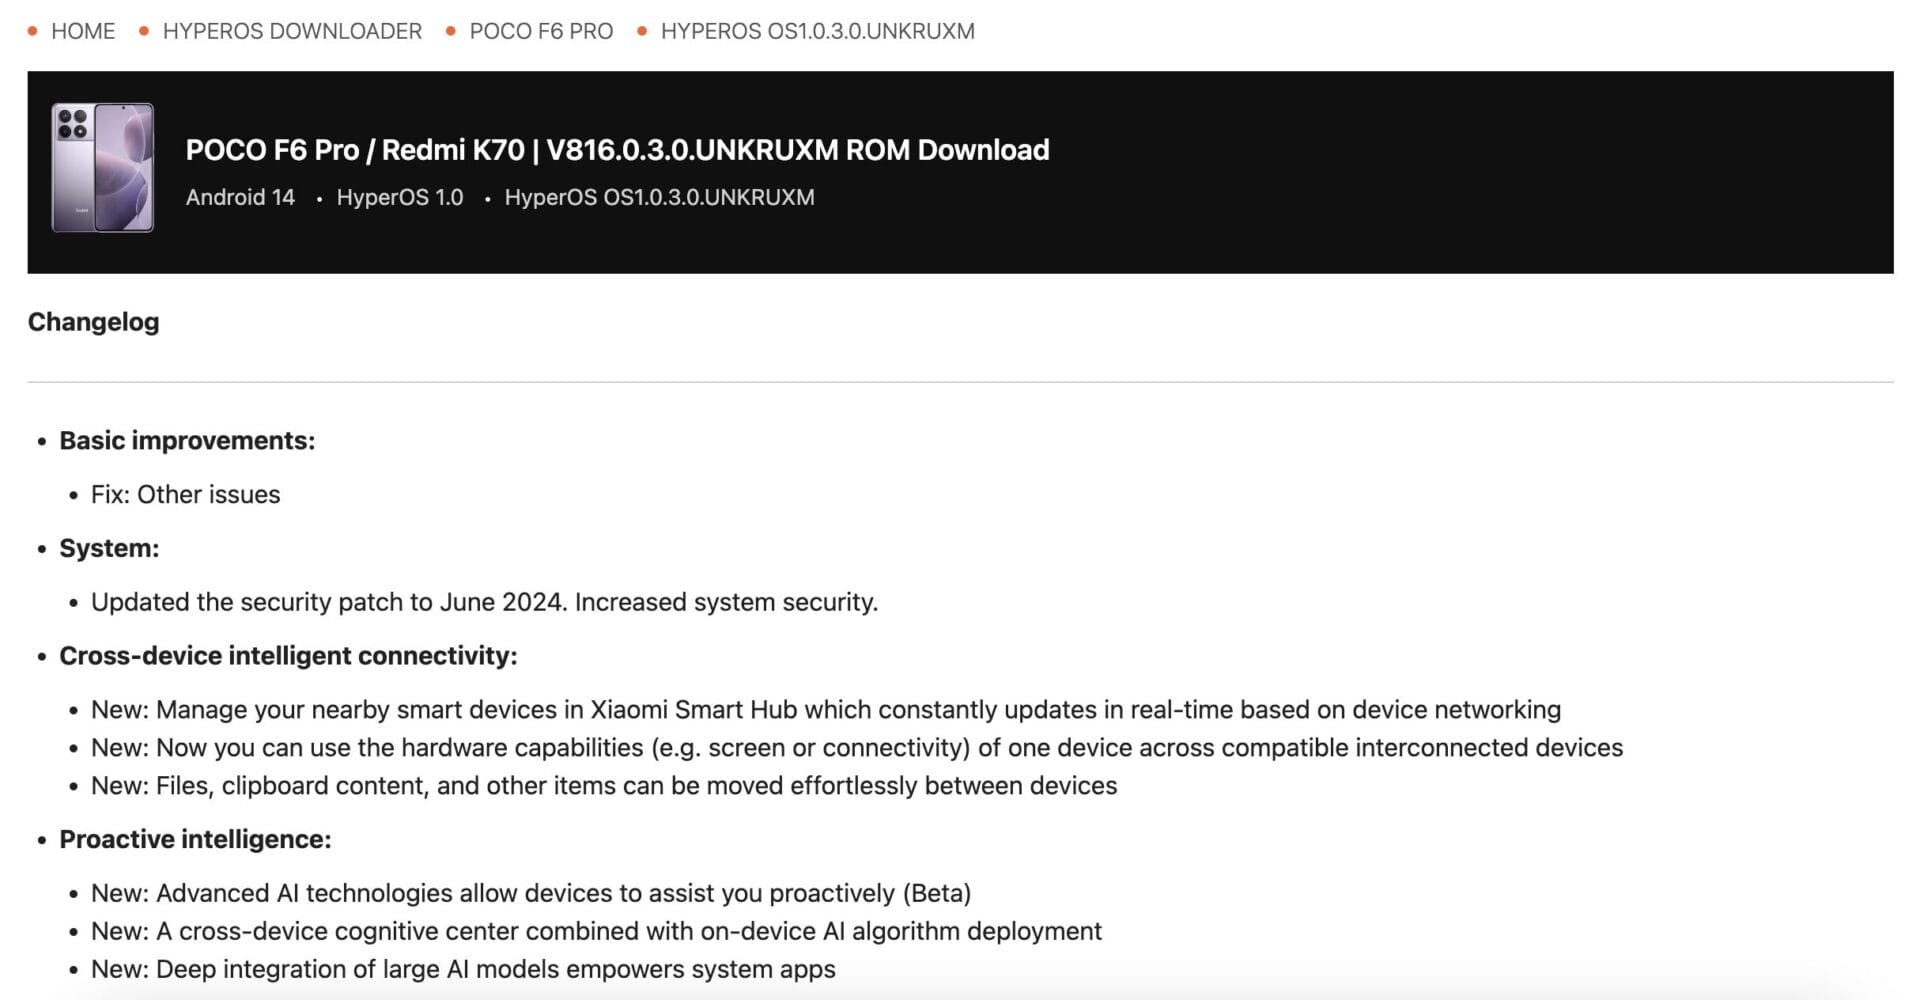The image size is (1920, 1000).
Task: Click the ROM Download page title
Action: coord(617,150)
